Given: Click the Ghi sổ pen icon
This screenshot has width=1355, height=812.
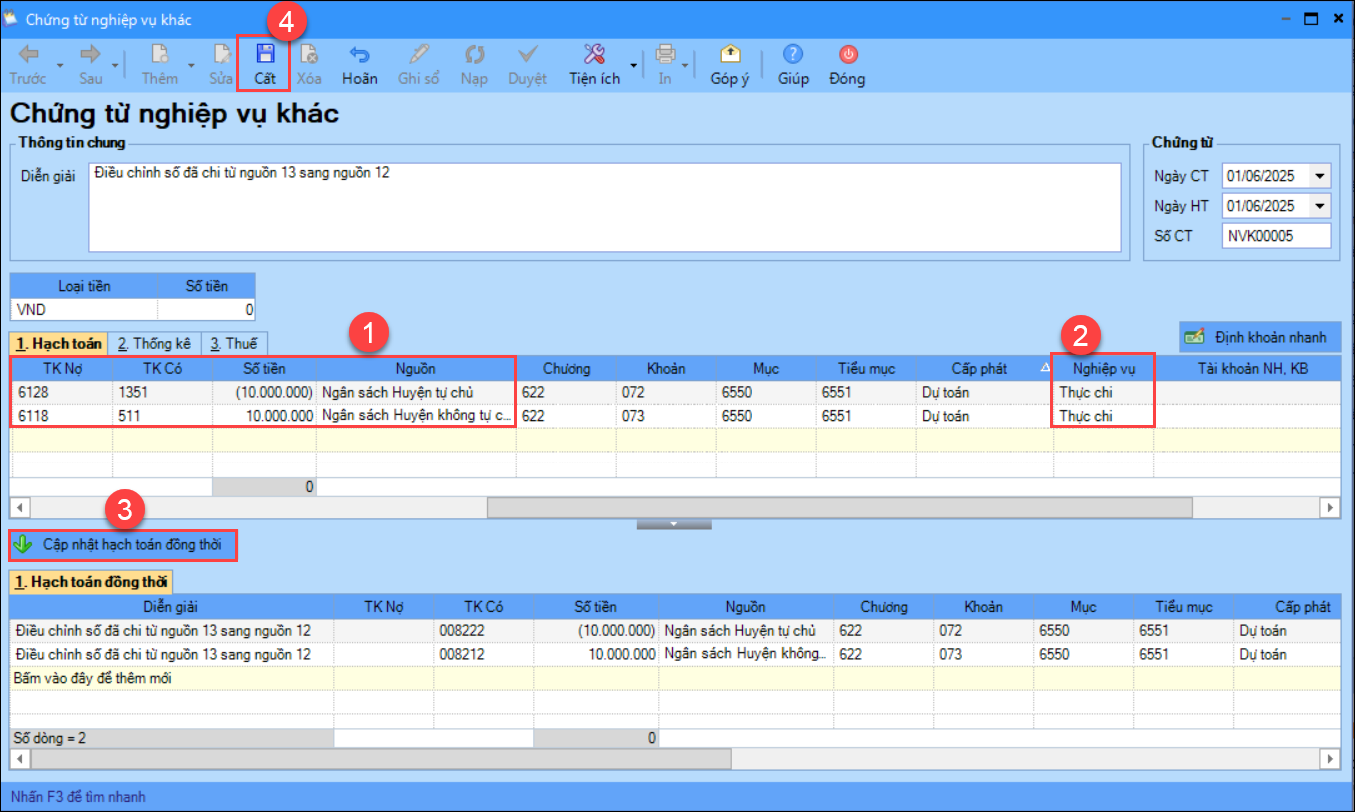Looking at the screenshot, I should click(419, 54).
